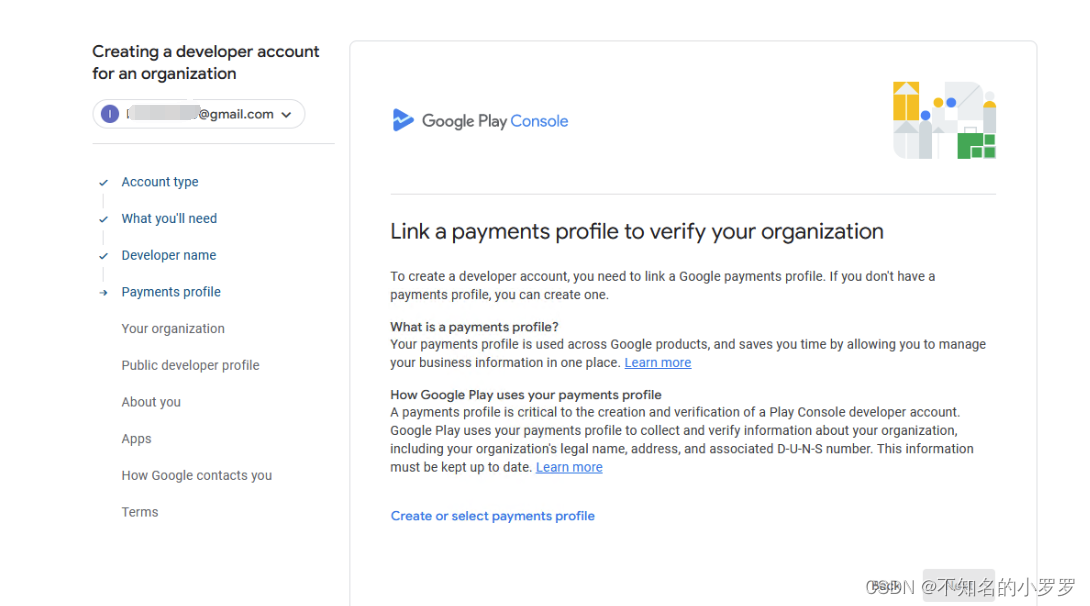Click the heading 'Link a payments profile to verify your organization'
Screen dimensions: 1090x606
pos(637,231)
